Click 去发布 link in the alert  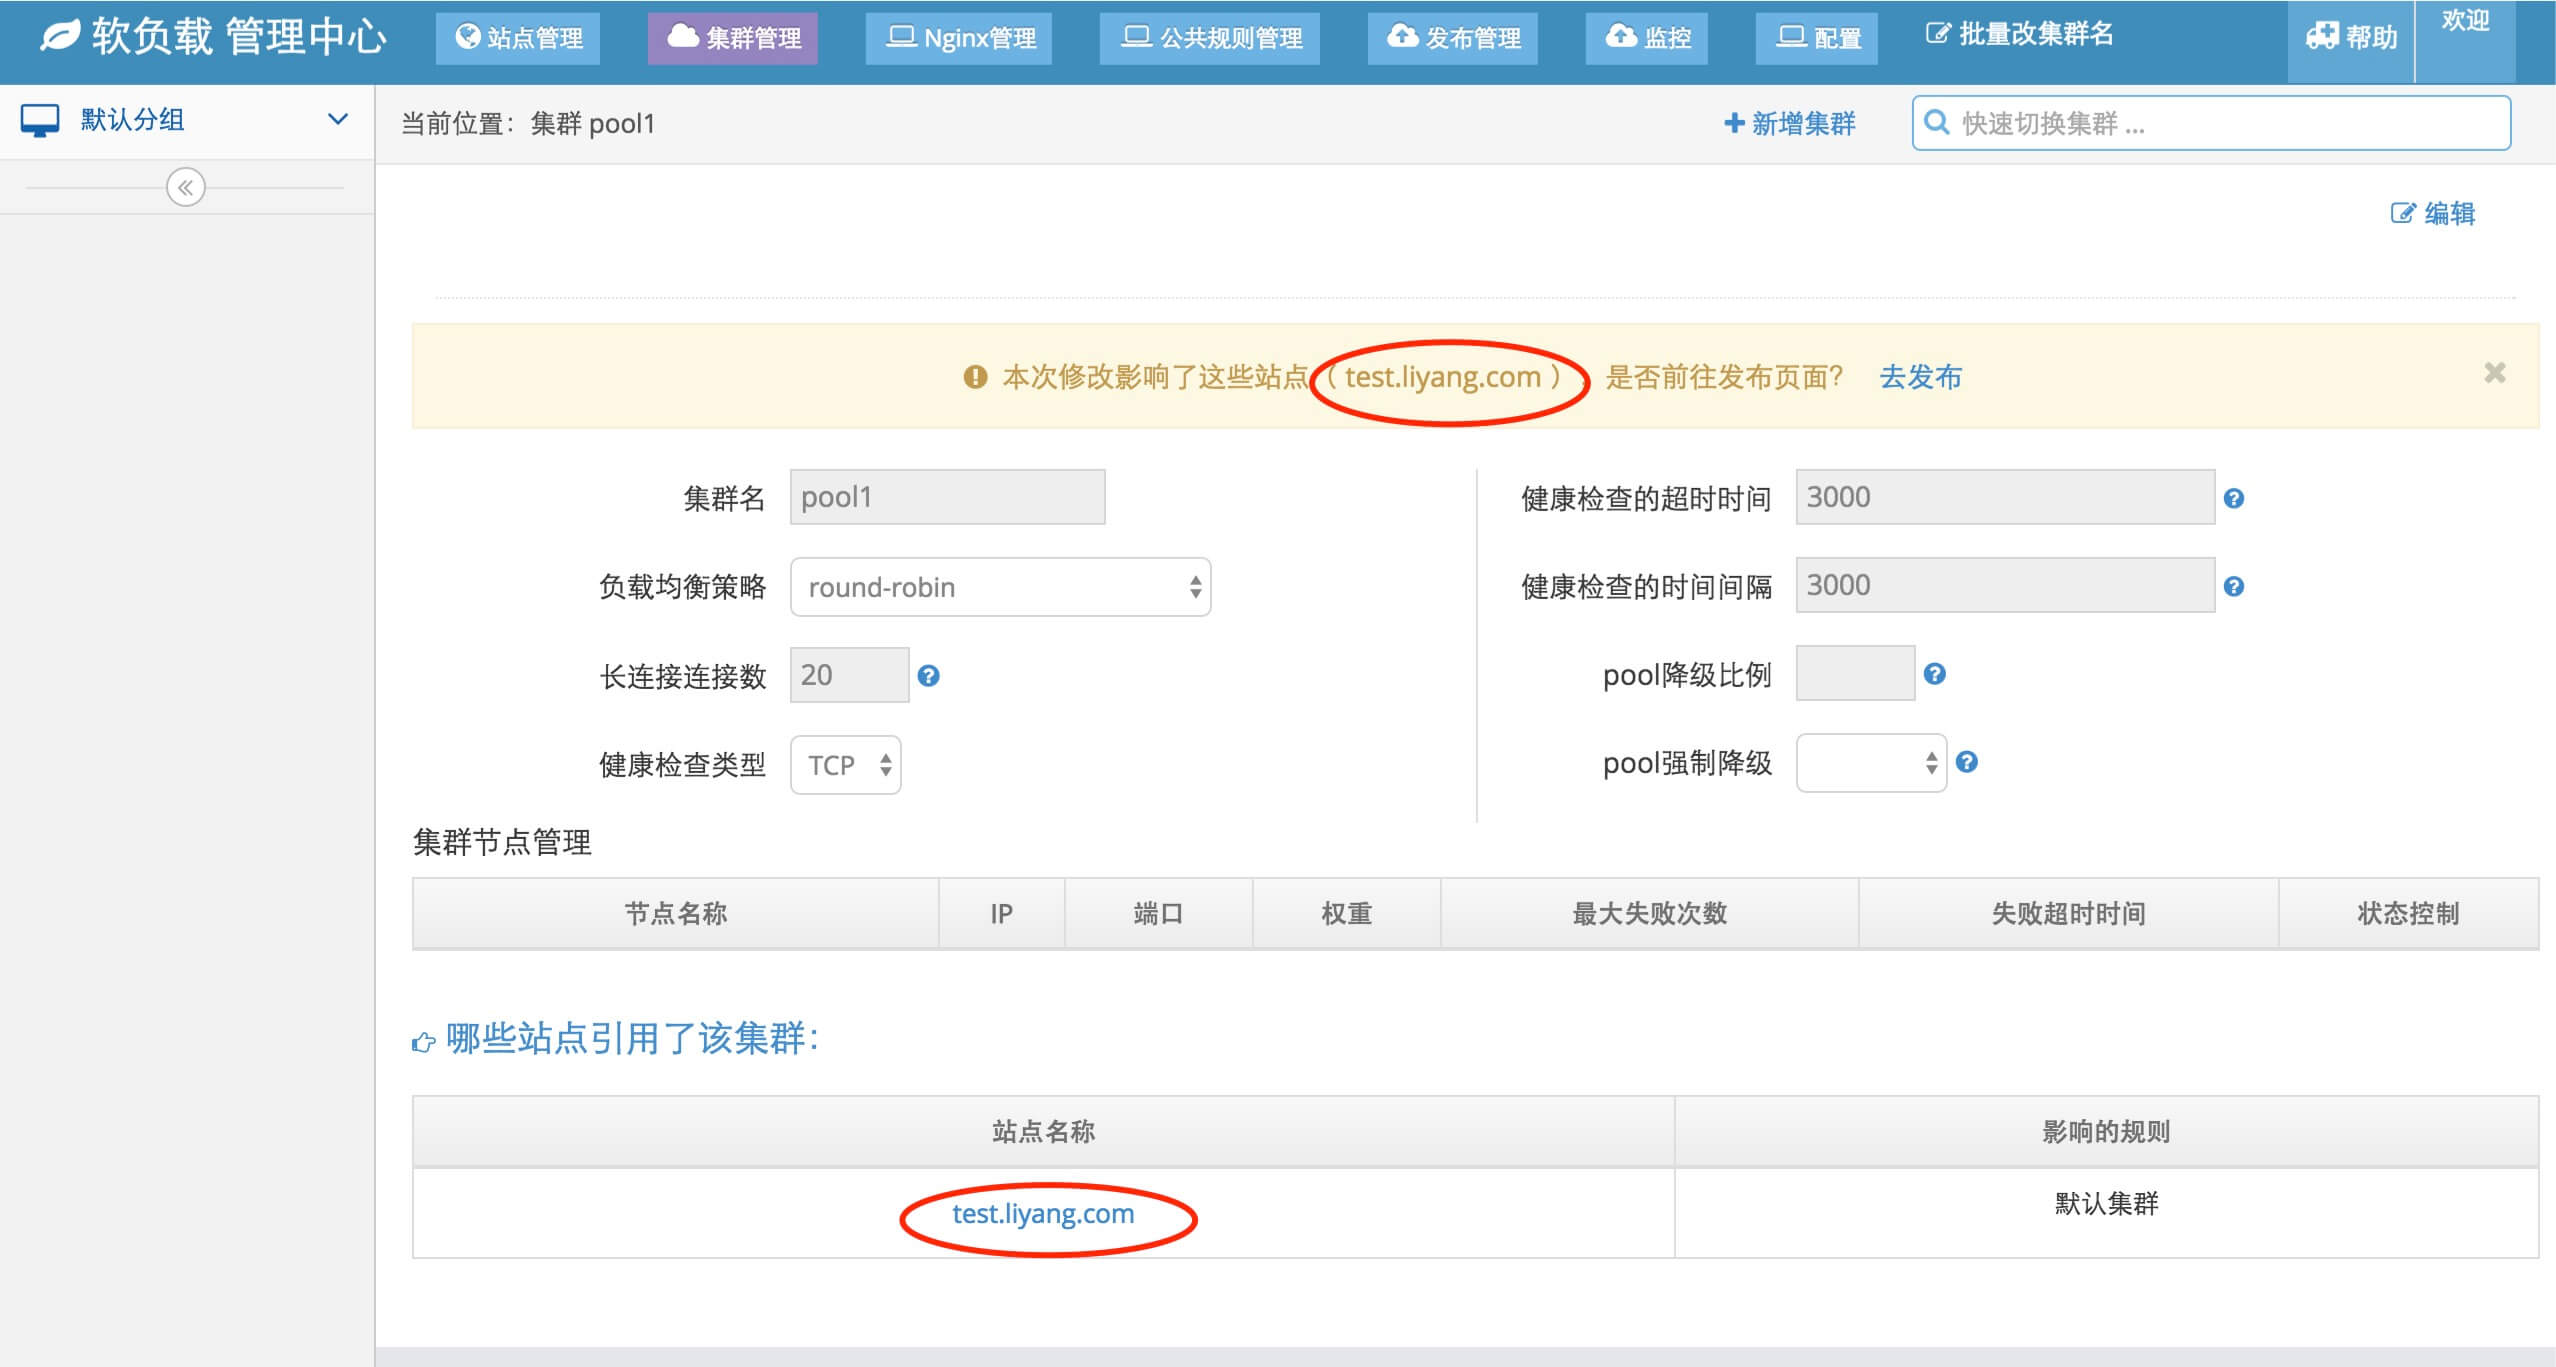pos(1921,377)
